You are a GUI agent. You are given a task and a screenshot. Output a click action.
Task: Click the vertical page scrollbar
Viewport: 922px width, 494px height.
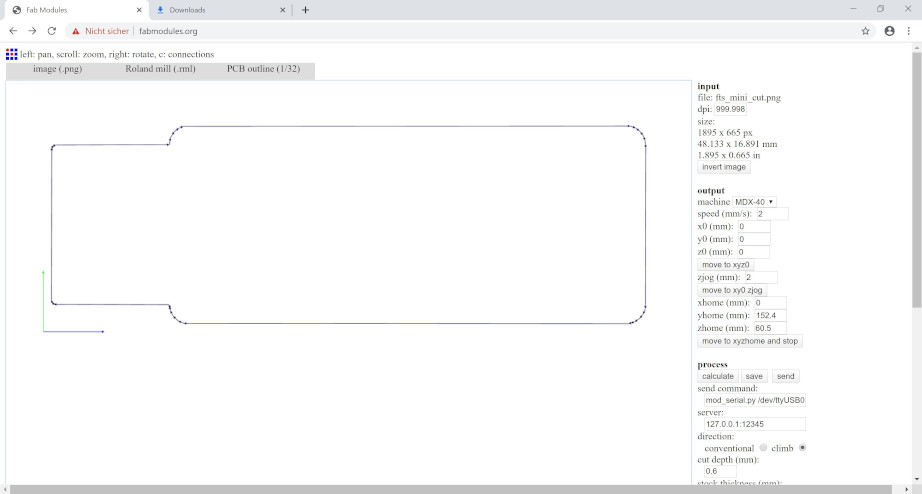917,180
